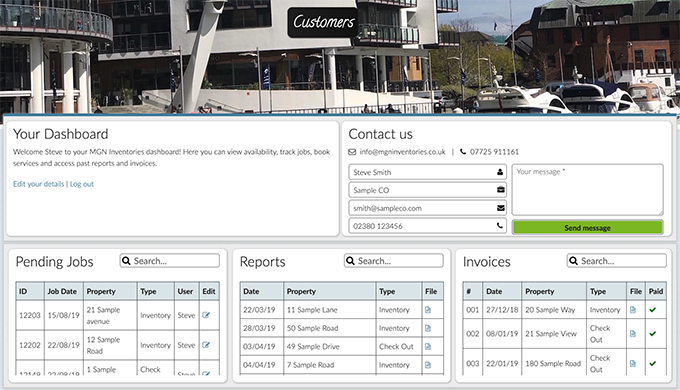Click the Sample CO company field
Image resolution: width=680 pixels, height=390 pixels.
pyautogui.click(x=427, y=190)
